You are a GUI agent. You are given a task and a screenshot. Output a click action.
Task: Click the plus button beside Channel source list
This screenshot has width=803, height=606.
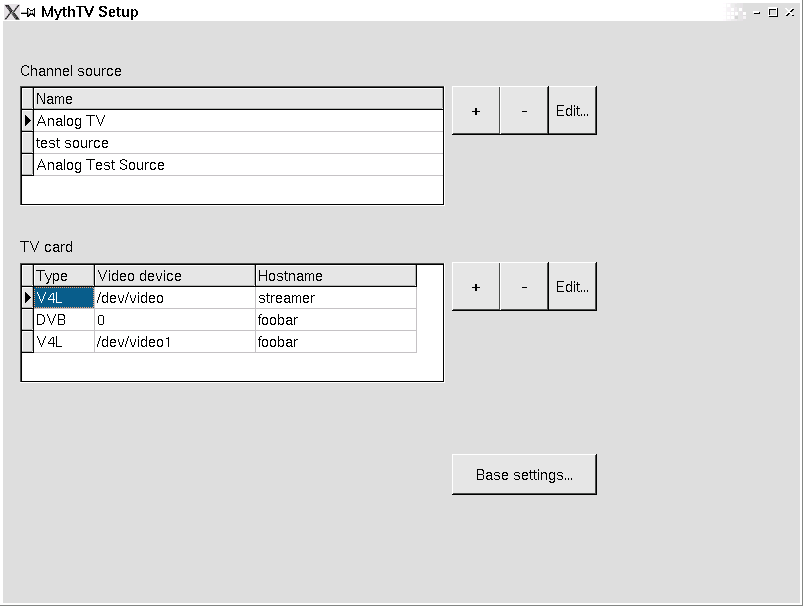(x=476, y=111)
